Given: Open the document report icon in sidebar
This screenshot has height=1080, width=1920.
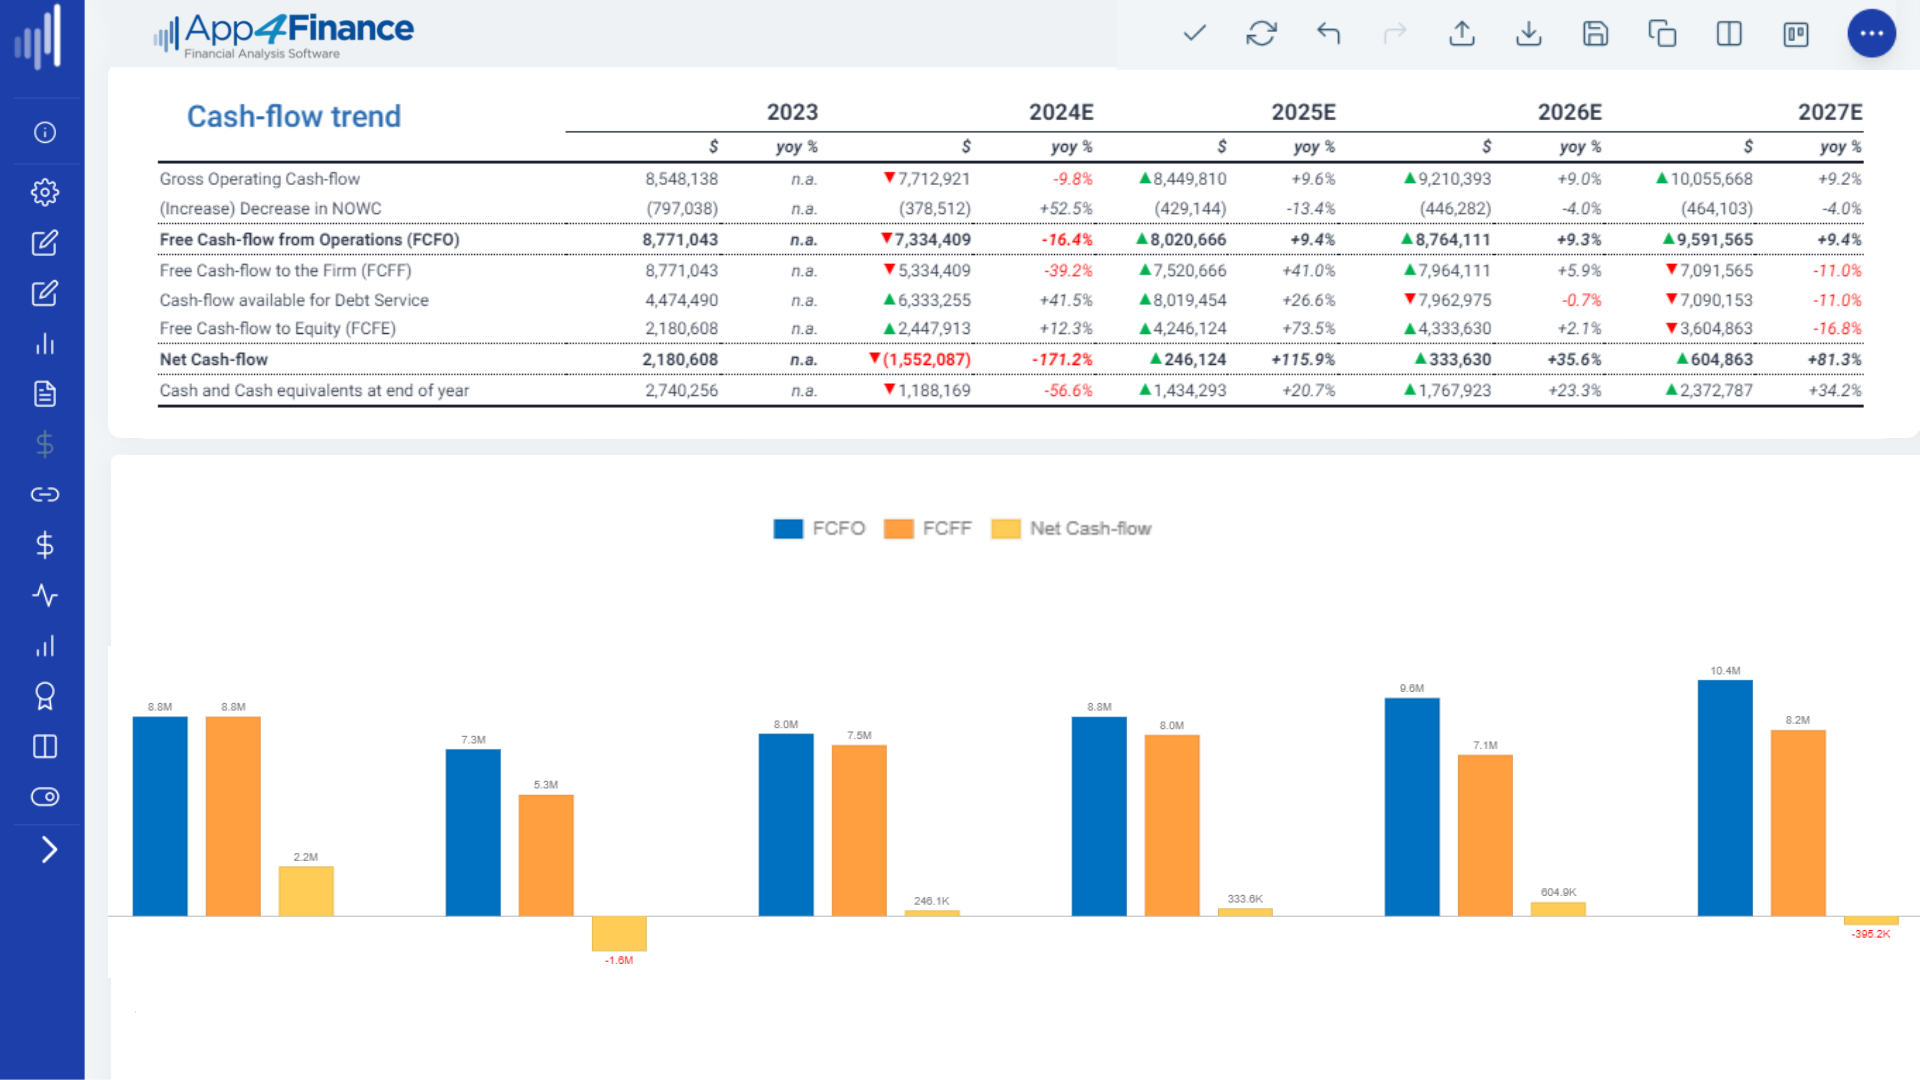Looking at the screenshot, I should click(45, 394).
